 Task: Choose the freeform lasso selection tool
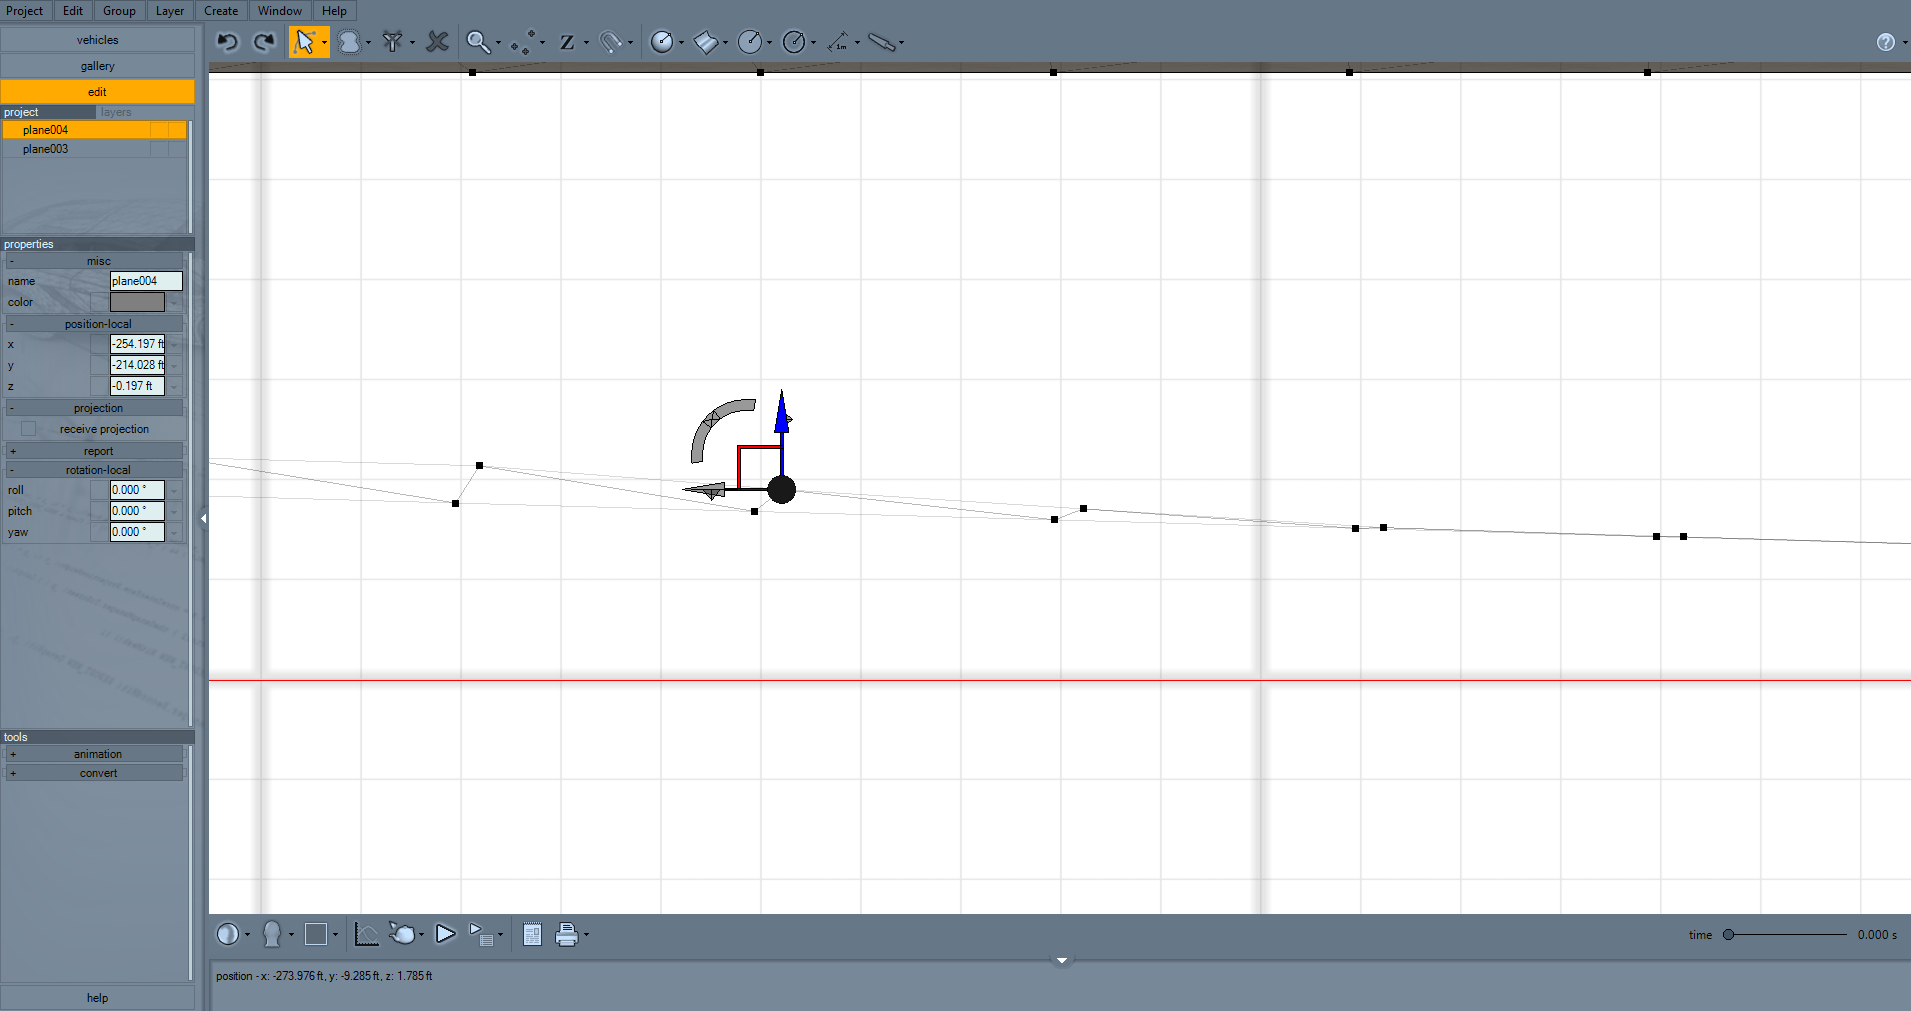coord(349,42)
